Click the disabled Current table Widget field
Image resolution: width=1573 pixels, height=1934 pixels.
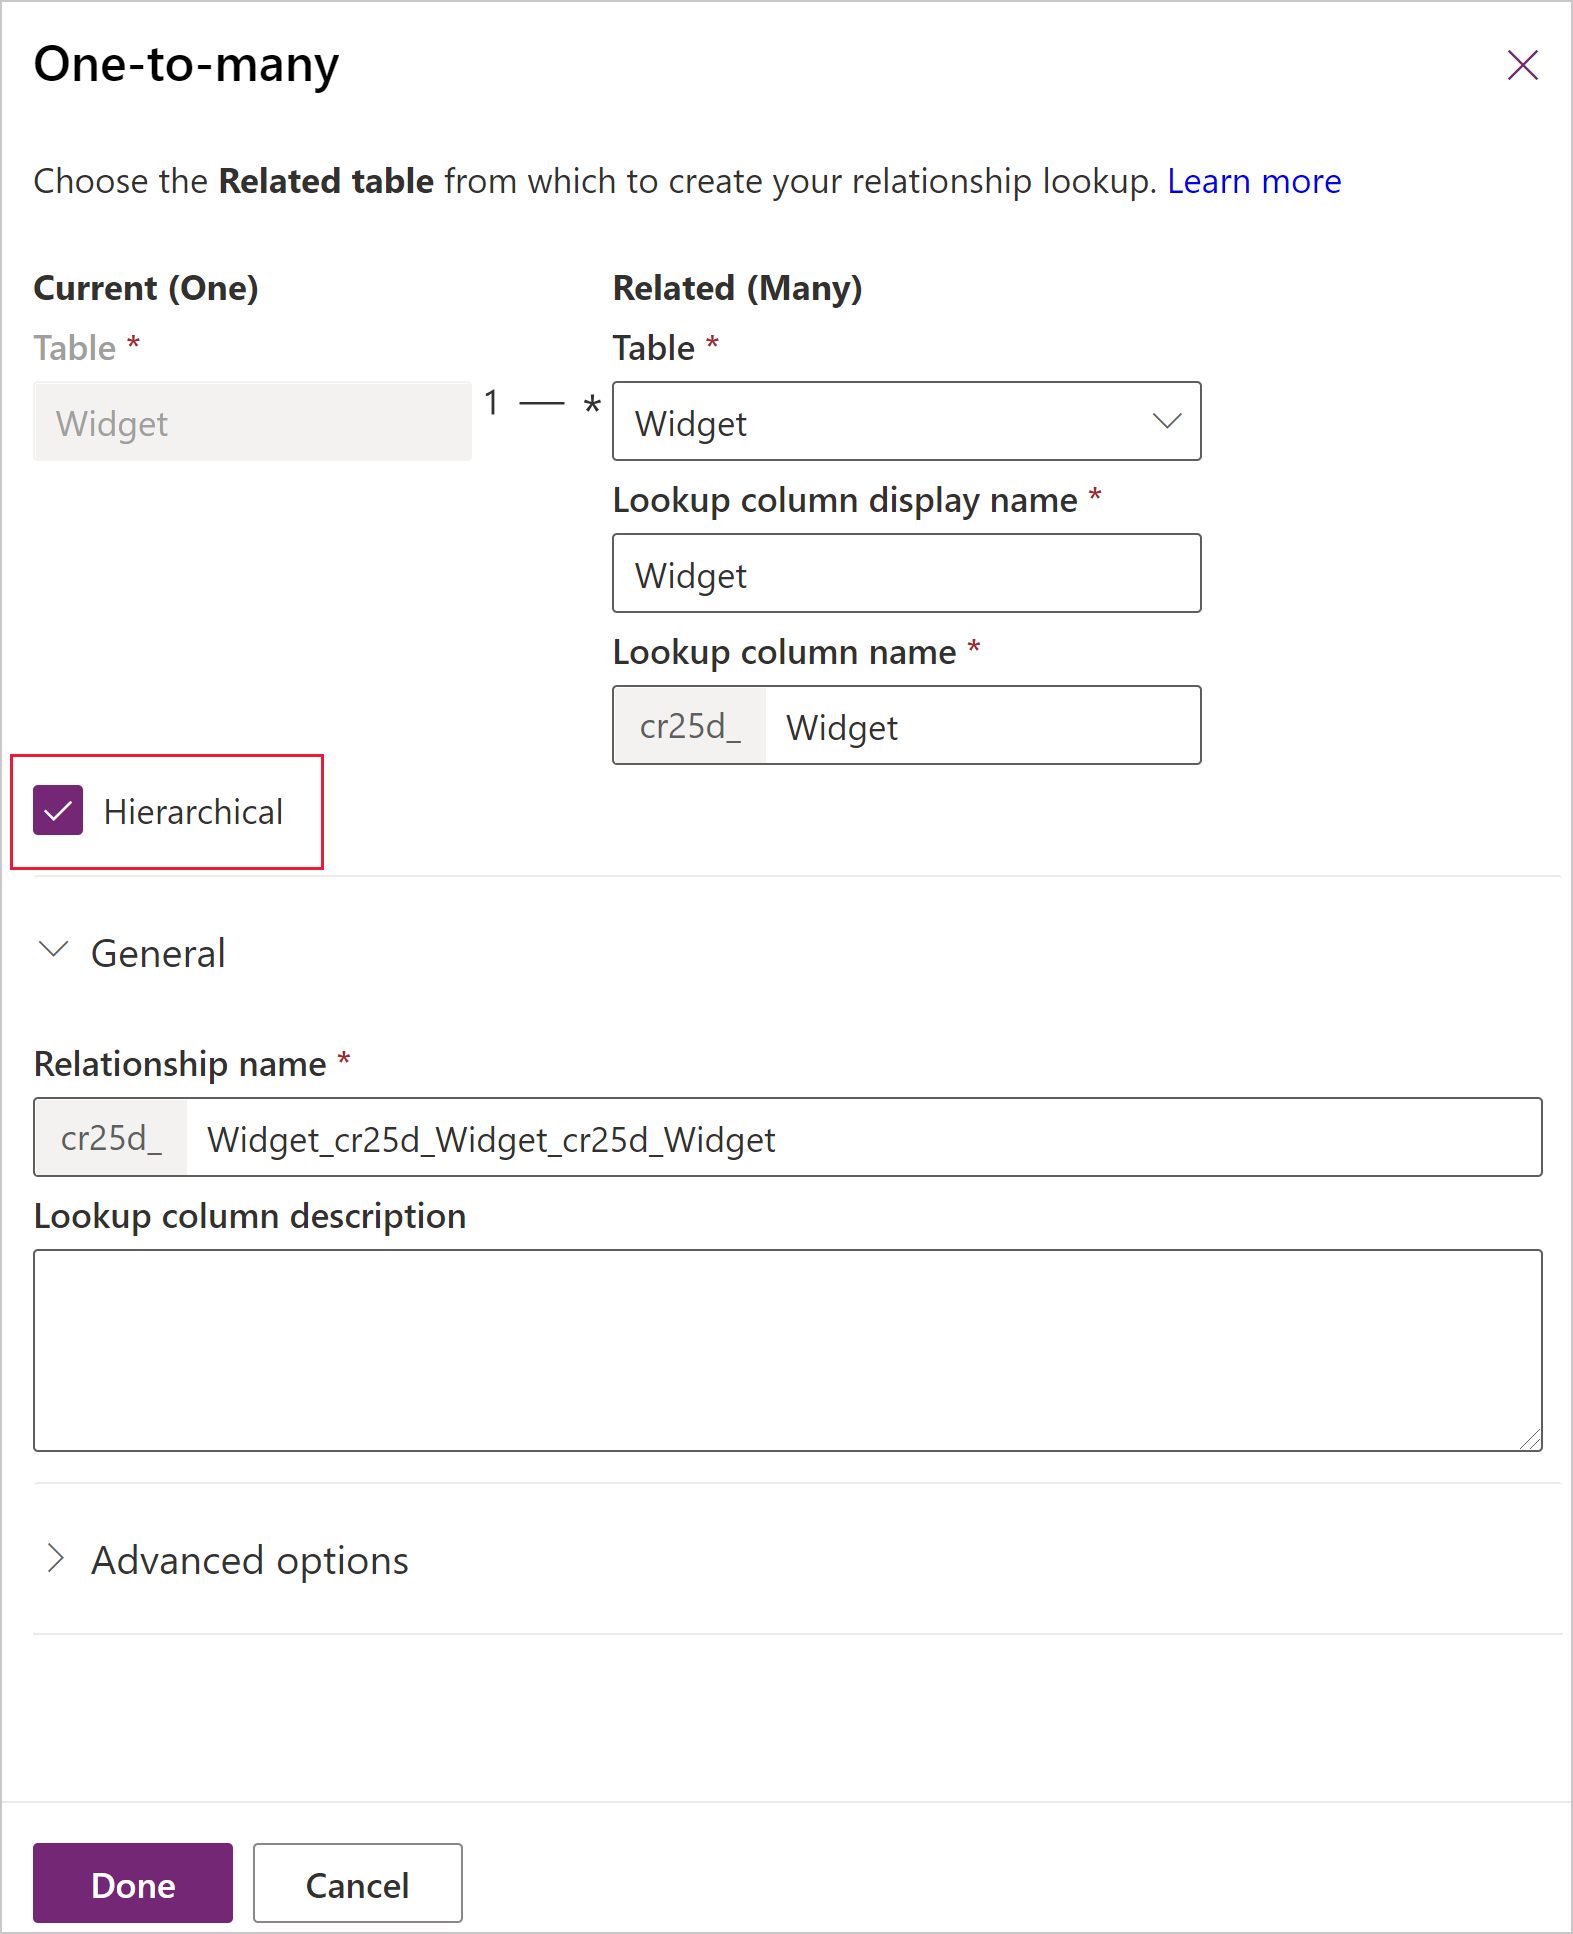(252, 421)
